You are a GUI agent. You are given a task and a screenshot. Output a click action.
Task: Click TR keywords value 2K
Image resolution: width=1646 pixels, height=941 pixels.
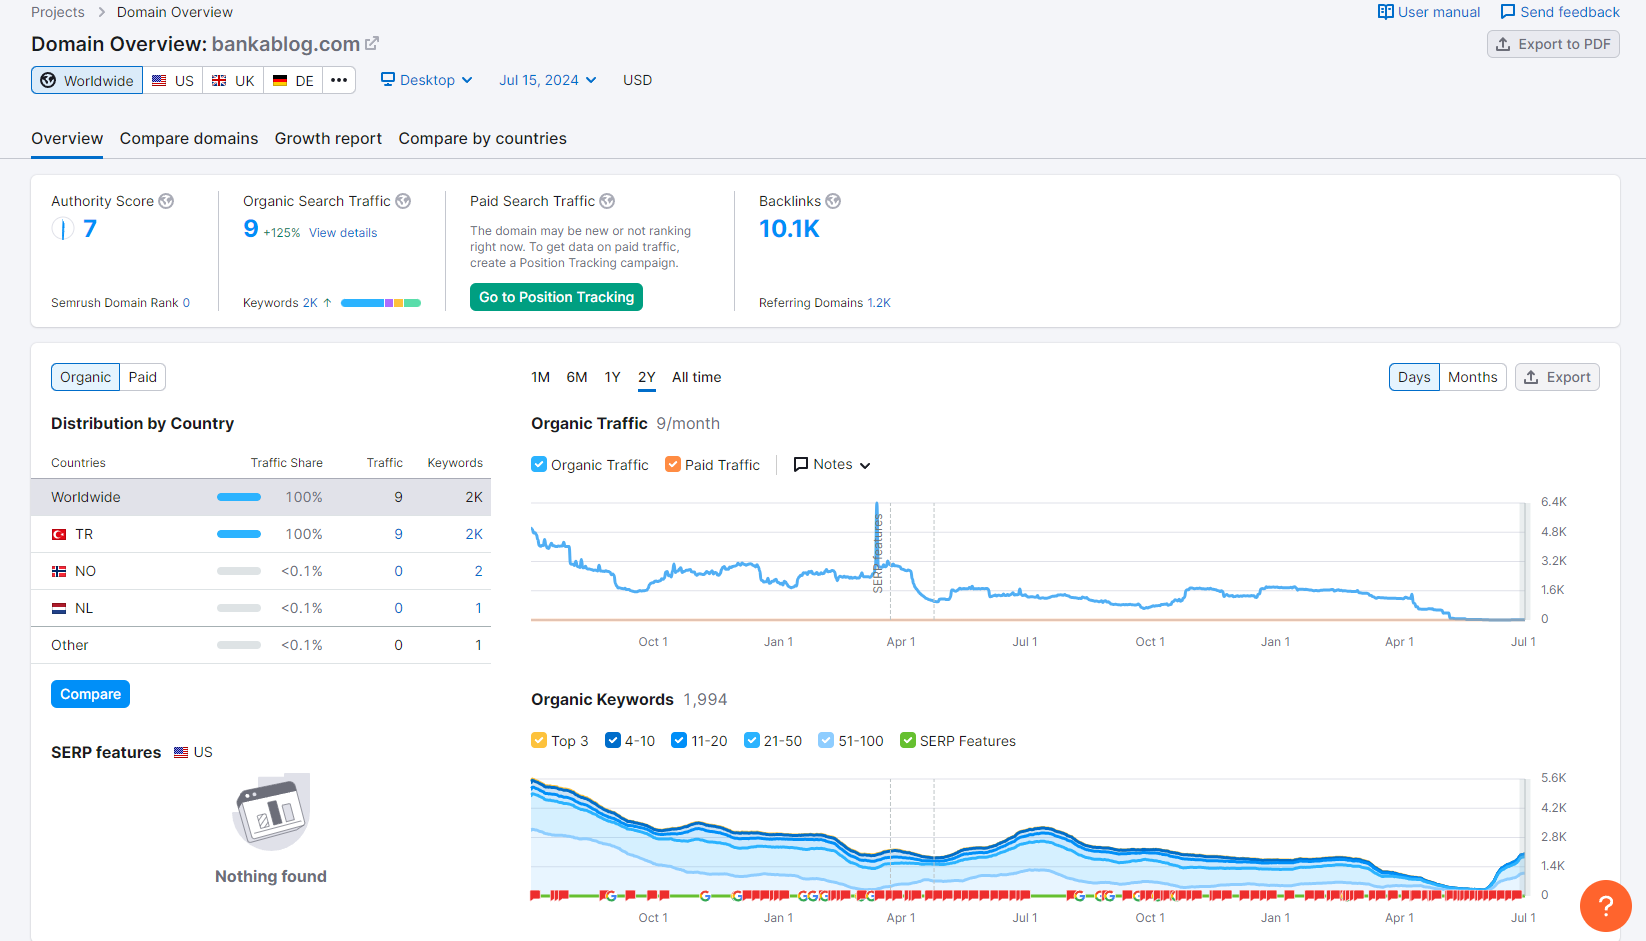[474, 534]
